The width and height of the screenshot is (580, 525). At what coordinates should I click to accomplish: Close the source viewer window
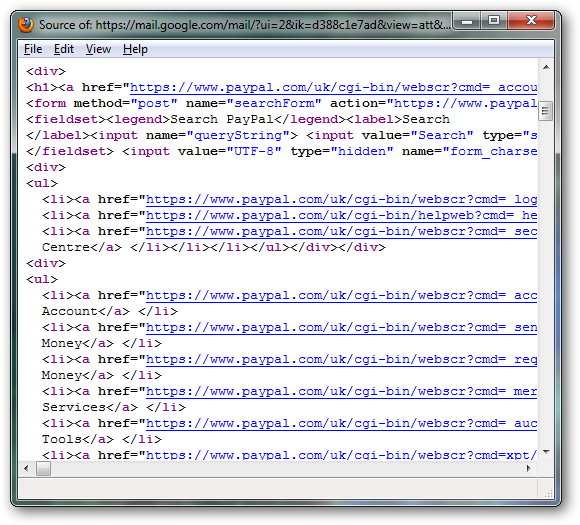point(531,21)
